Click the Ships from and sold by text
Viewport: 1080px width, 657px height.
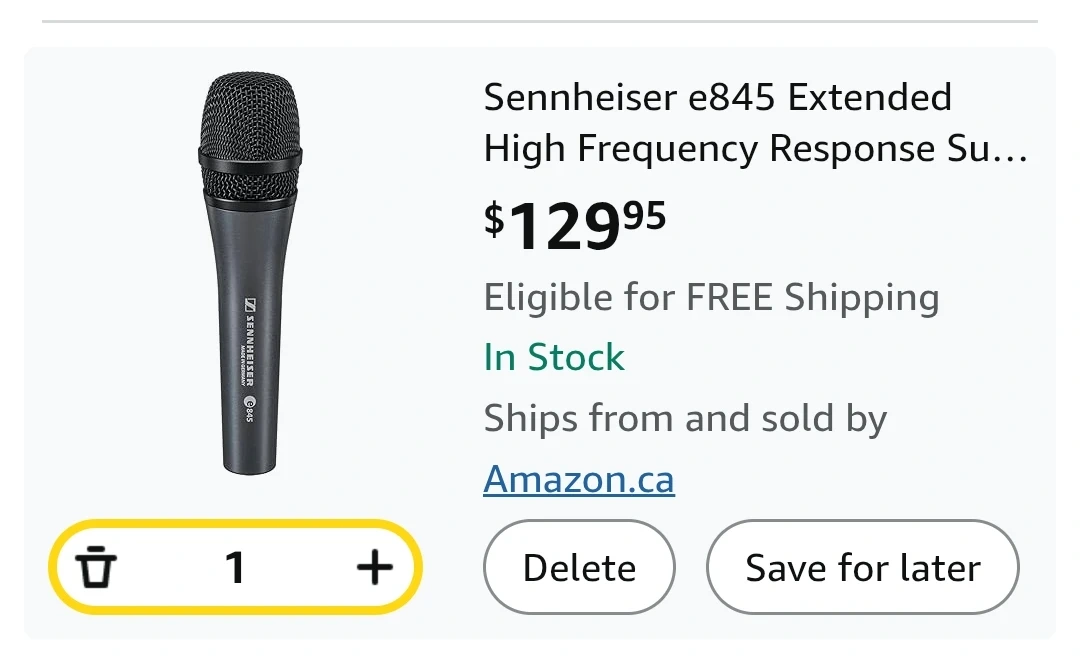tap(685, 418)
